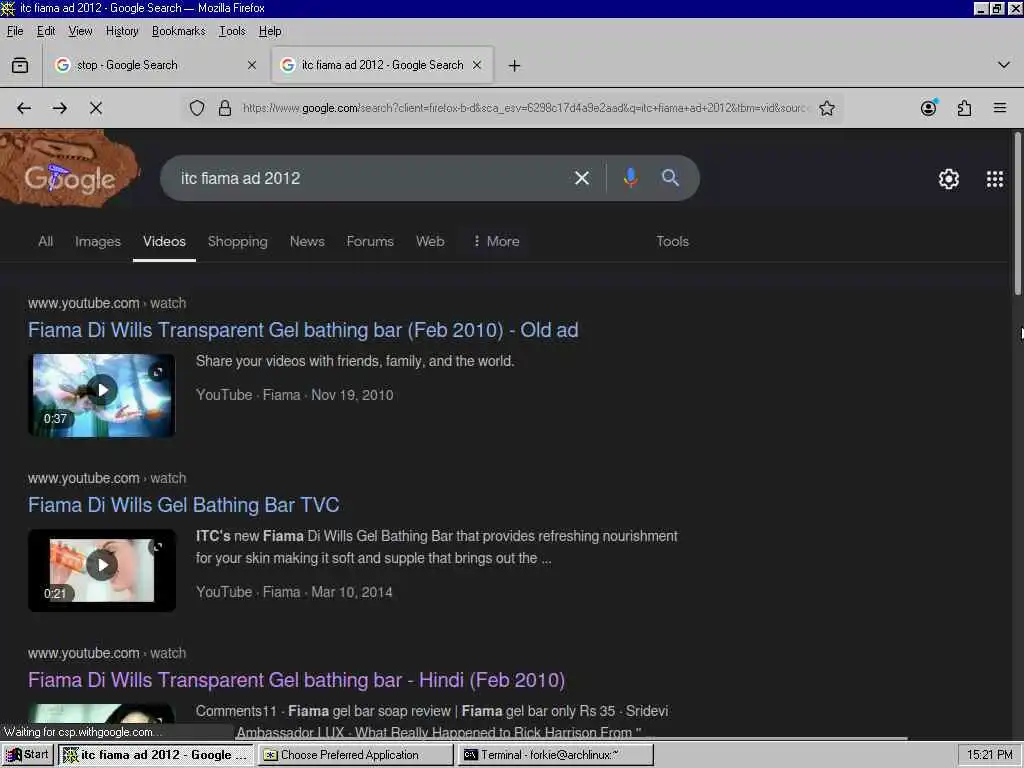1024x768 pixels.
Task: Open 'Fiama Di Wills Transparent Gel bathing bar (Feb 2010) - Old ad'
Action: coord(303,330)
